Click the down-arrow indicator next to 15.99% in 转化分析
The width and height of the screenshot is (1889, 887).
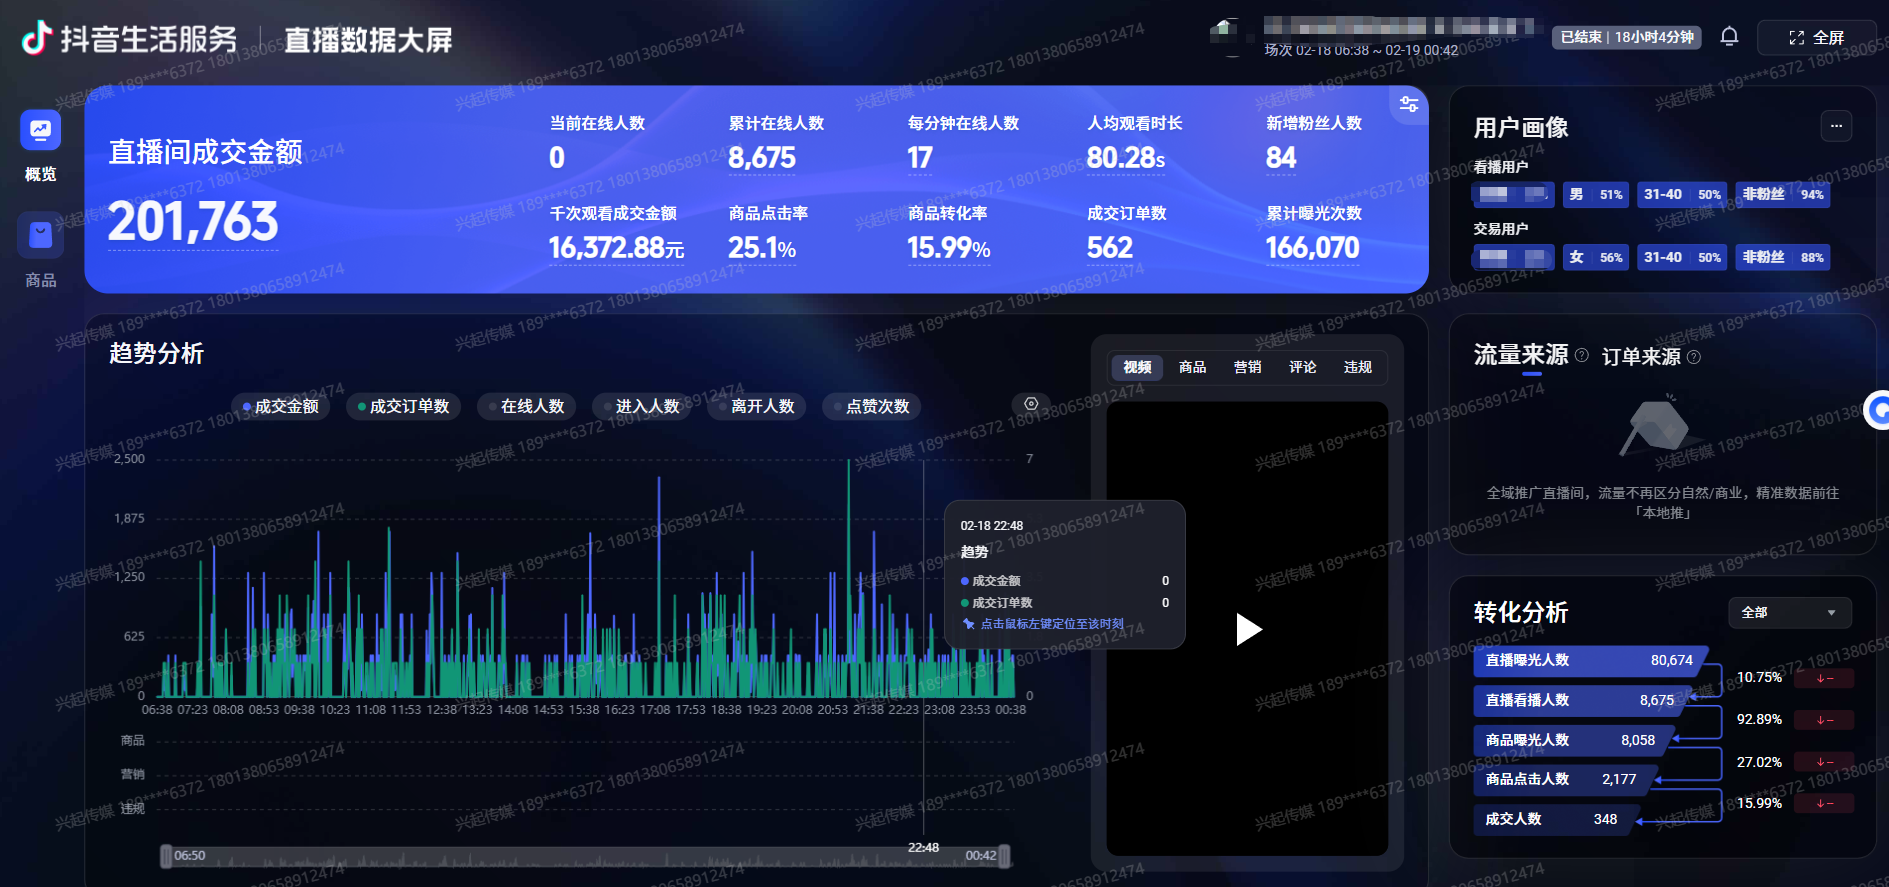pyautogui.click(x=1824, y=804)
